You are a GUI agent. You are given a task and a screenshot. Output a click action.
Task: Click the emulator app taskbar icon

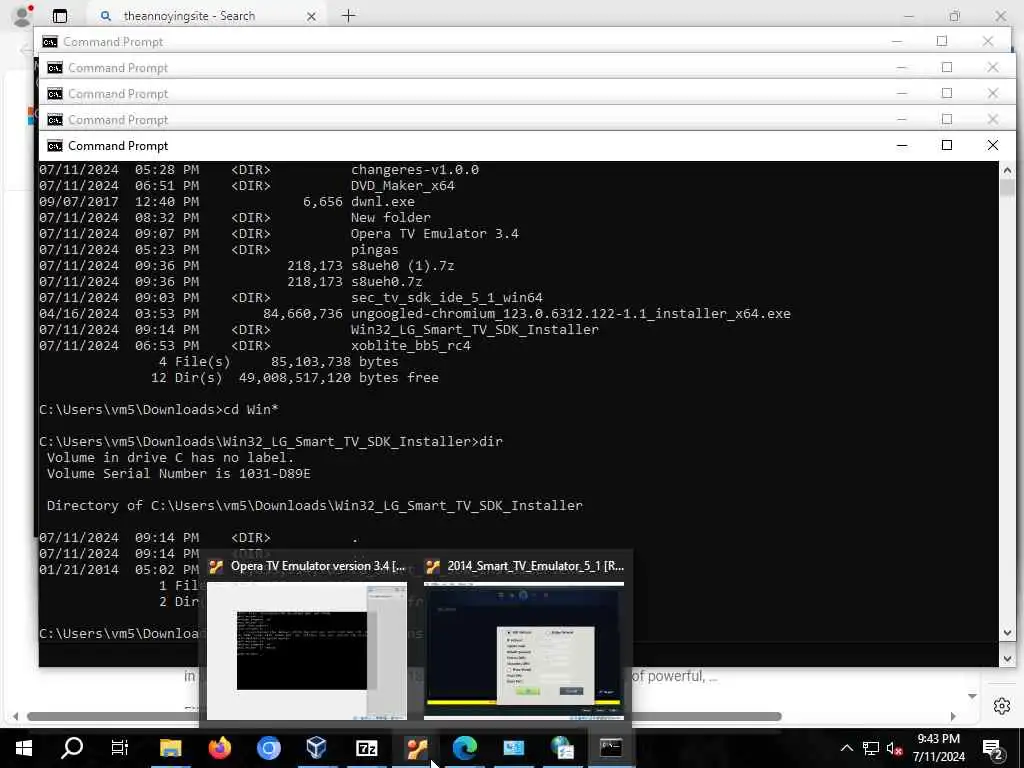point(416,748)
